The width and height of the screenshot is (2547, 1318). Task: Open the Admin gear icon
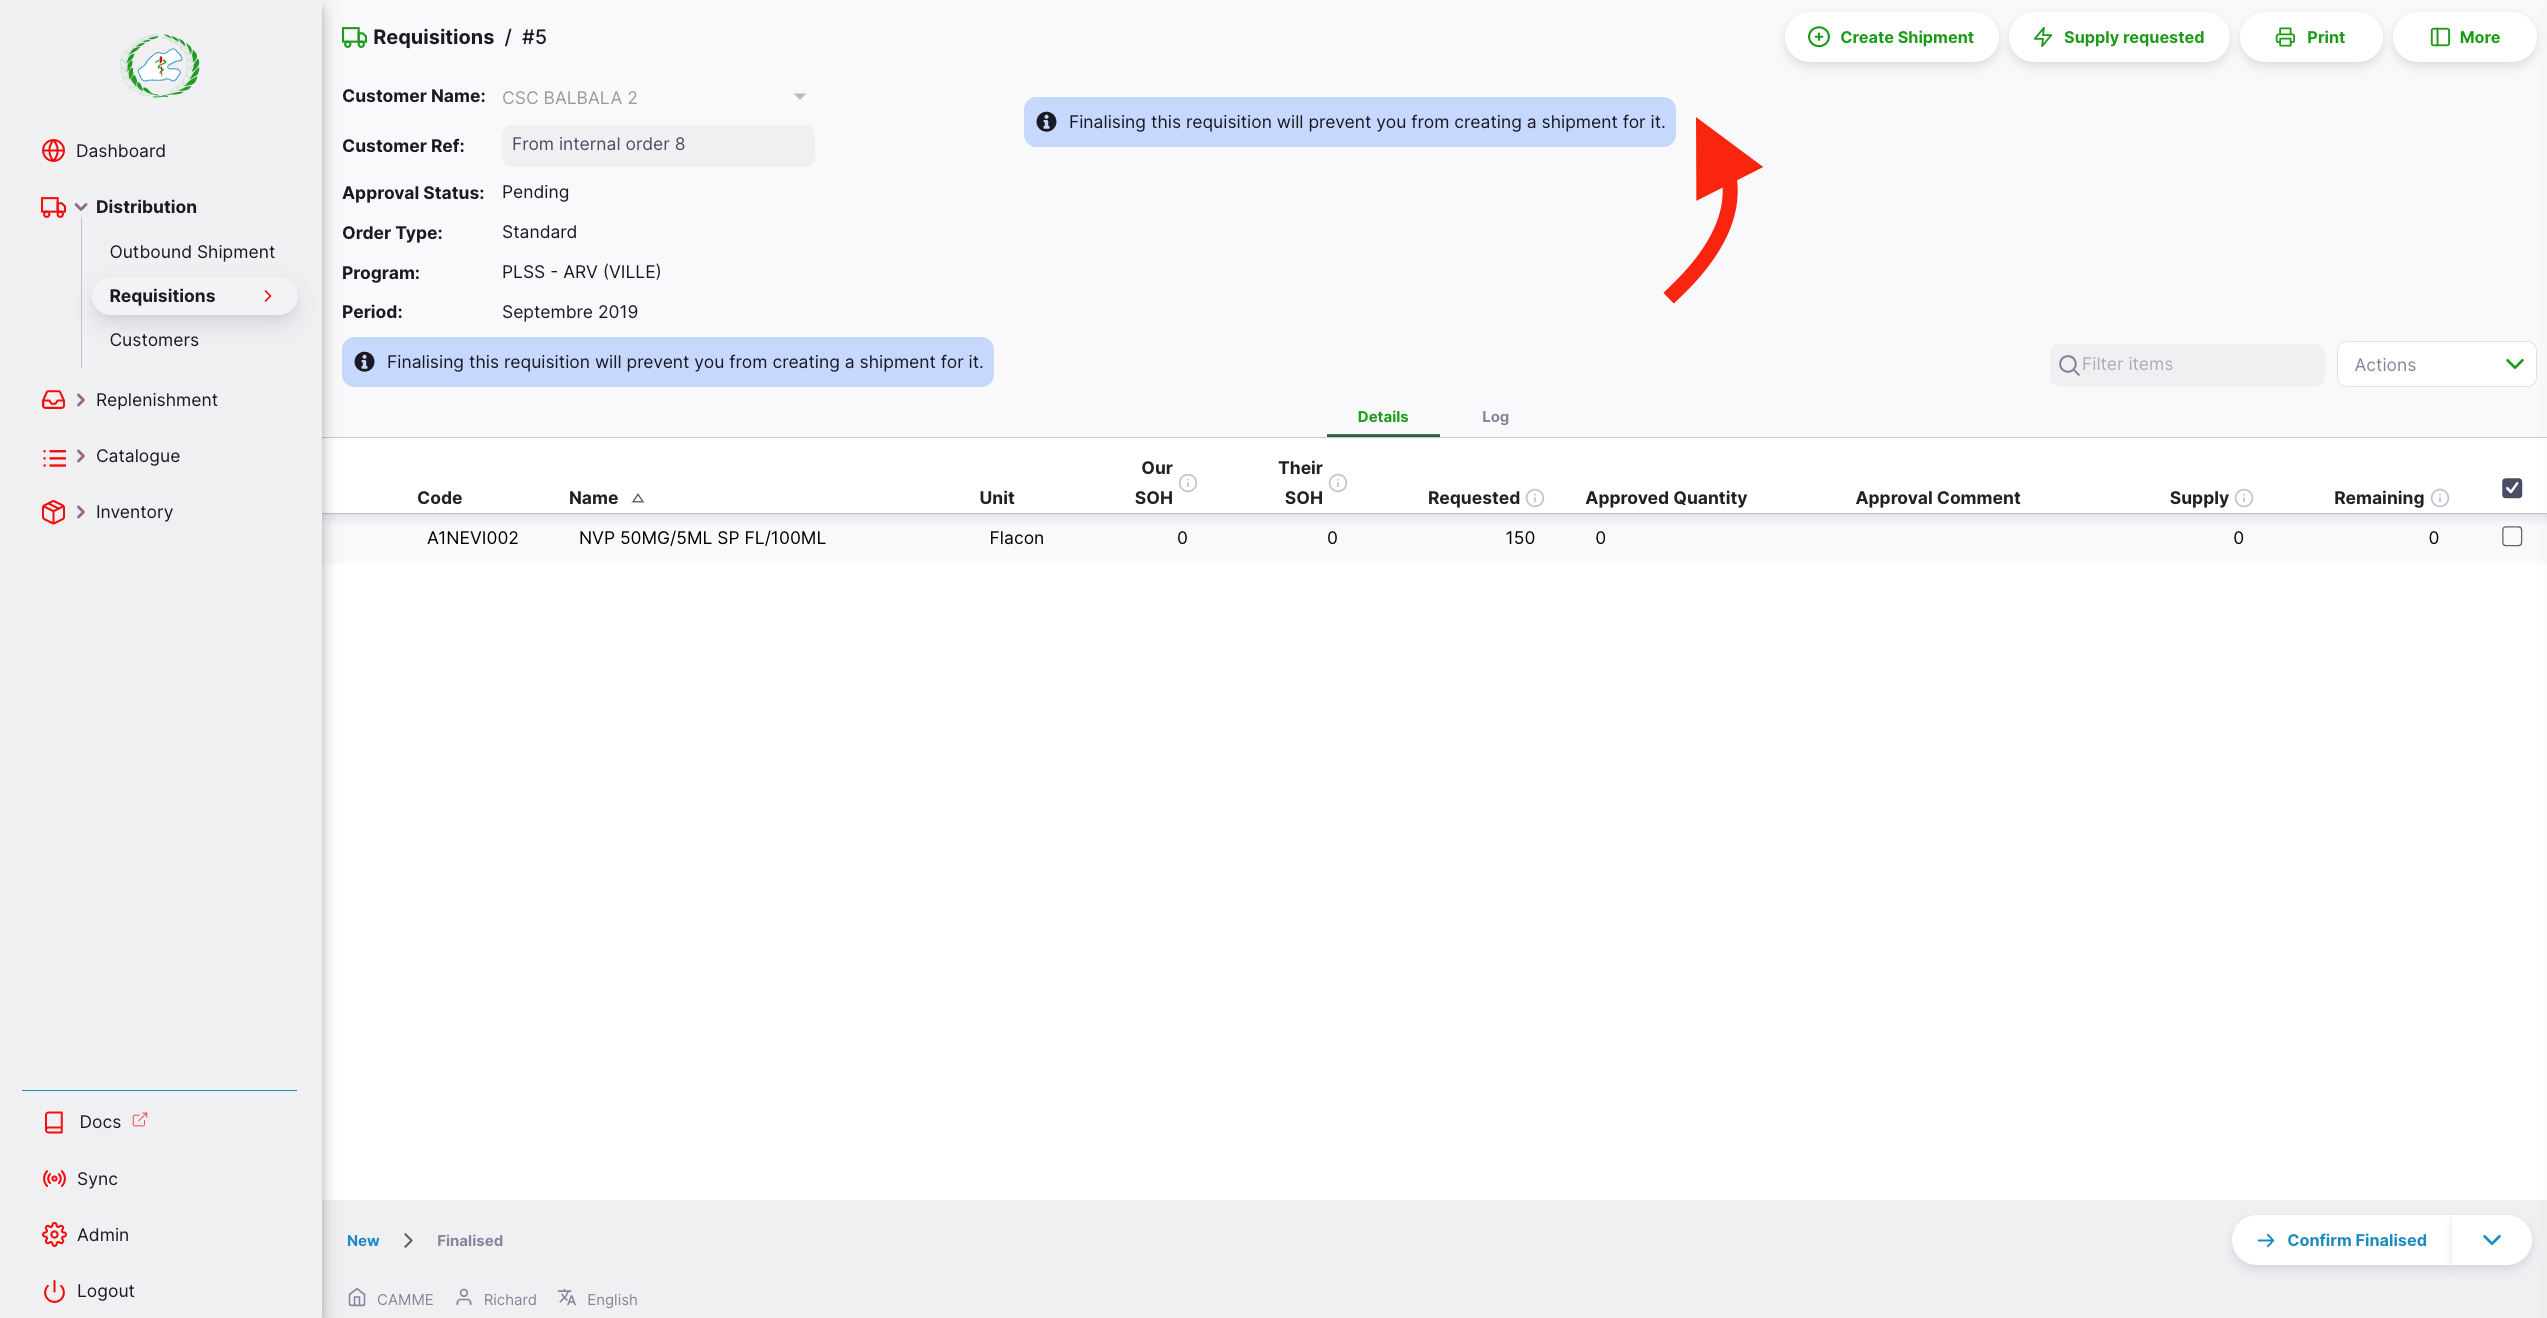[x=54, y=1234]
